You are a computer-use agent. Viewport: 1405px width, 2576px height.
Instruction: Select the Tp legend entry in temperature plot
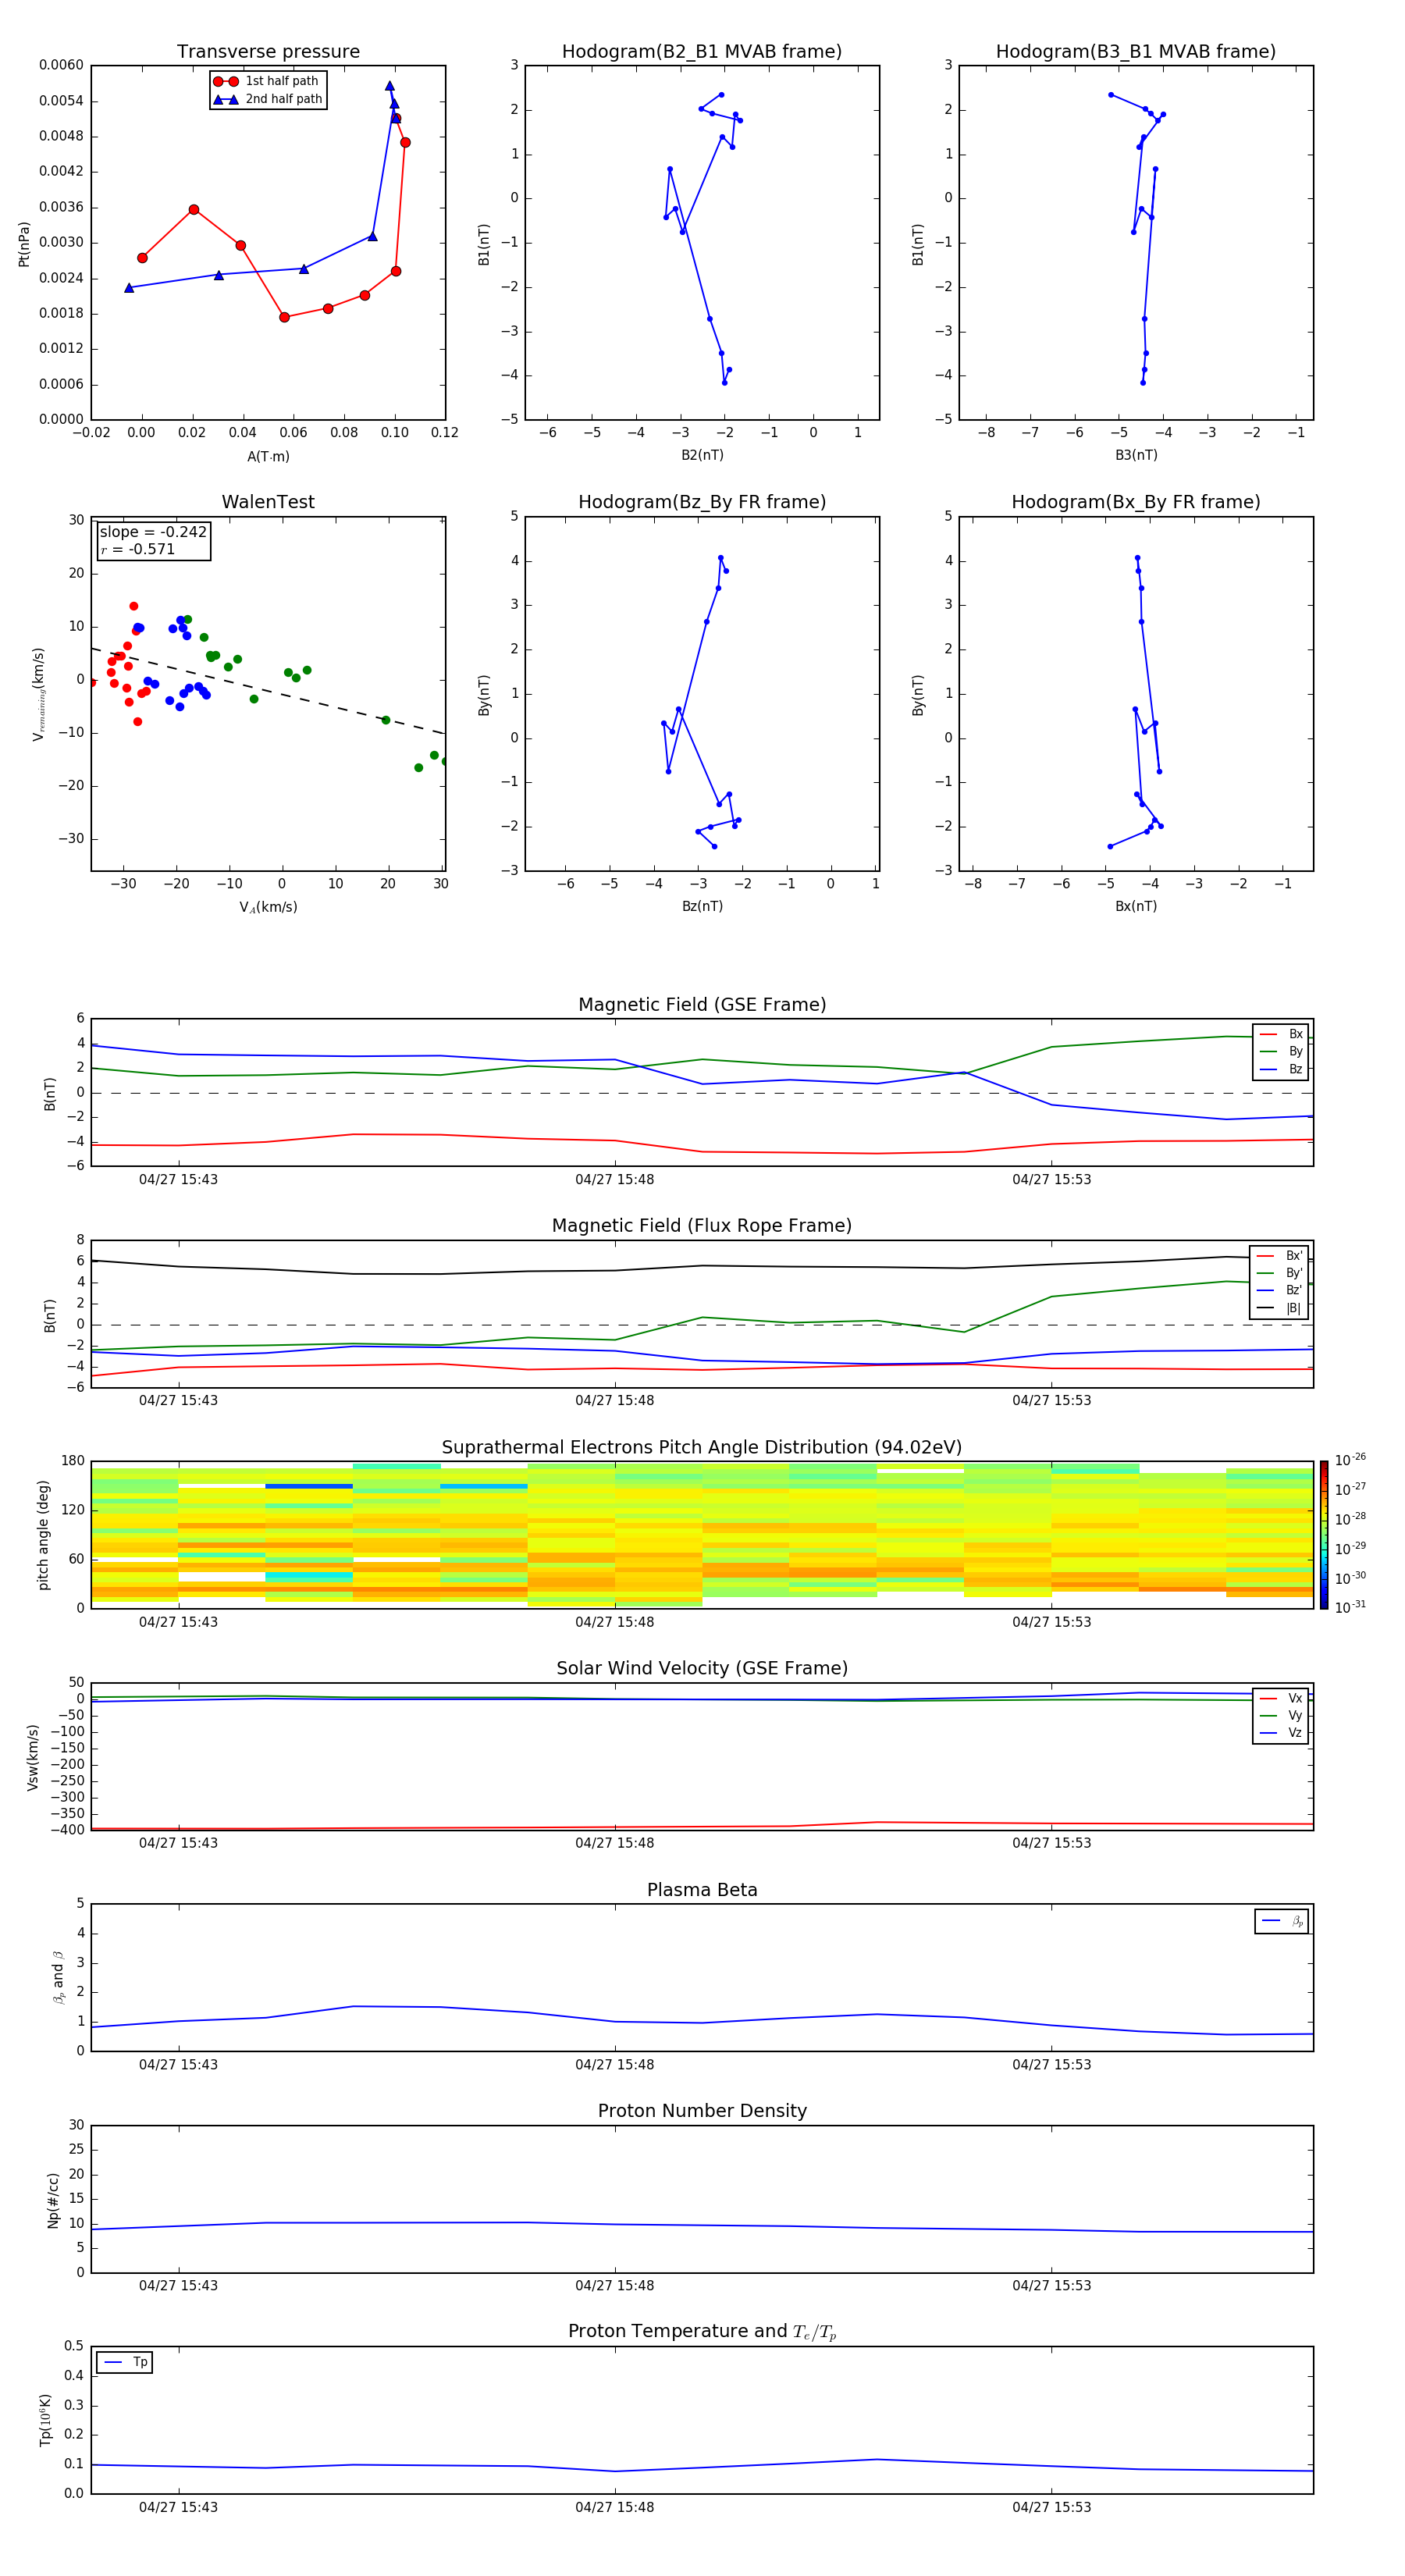tap(125, 2362)
